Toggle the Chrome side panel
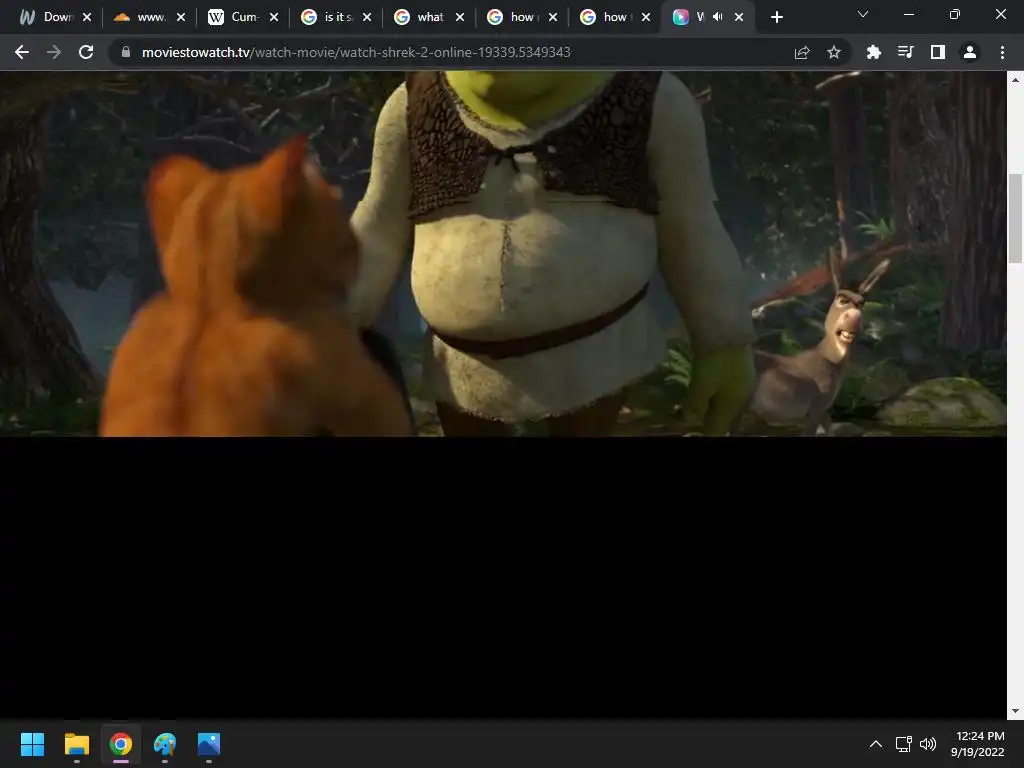The width and height of the screenshot is (1024, 768). pos(938,52)
